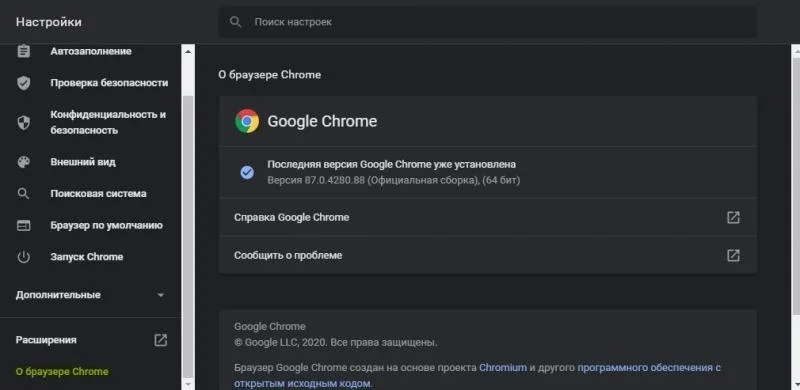Image resolution: width=800 pixels, height=390 pixels.
Task: Click the Google Chrome logo
Action: pos(247,121)
